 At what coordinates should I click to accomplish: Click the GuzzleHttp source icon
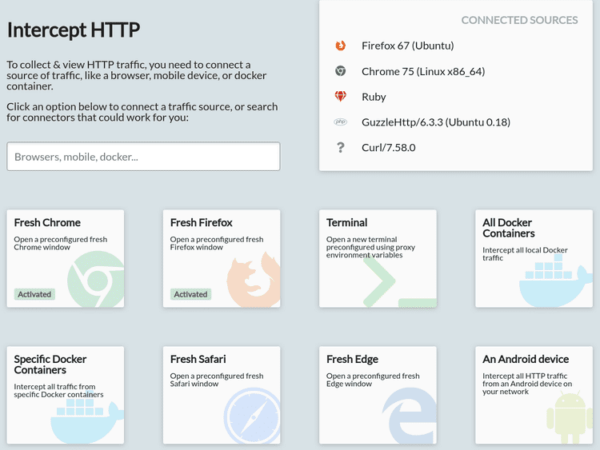point(340,122)
